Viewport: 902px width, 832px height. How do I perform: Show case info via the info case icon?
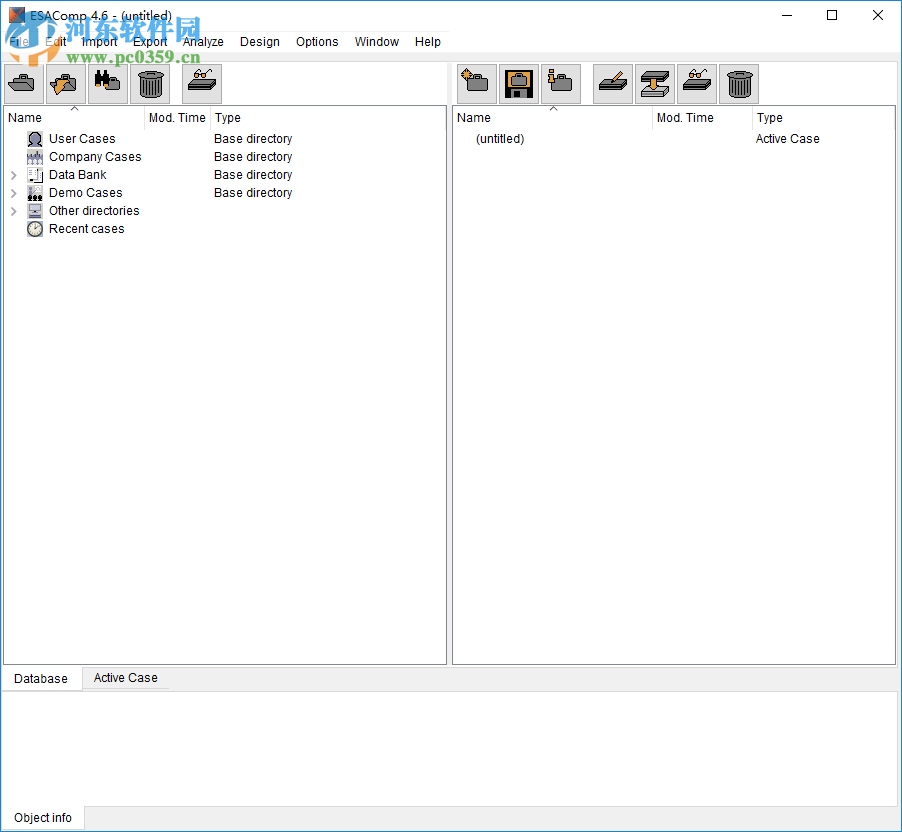point(561,83)
